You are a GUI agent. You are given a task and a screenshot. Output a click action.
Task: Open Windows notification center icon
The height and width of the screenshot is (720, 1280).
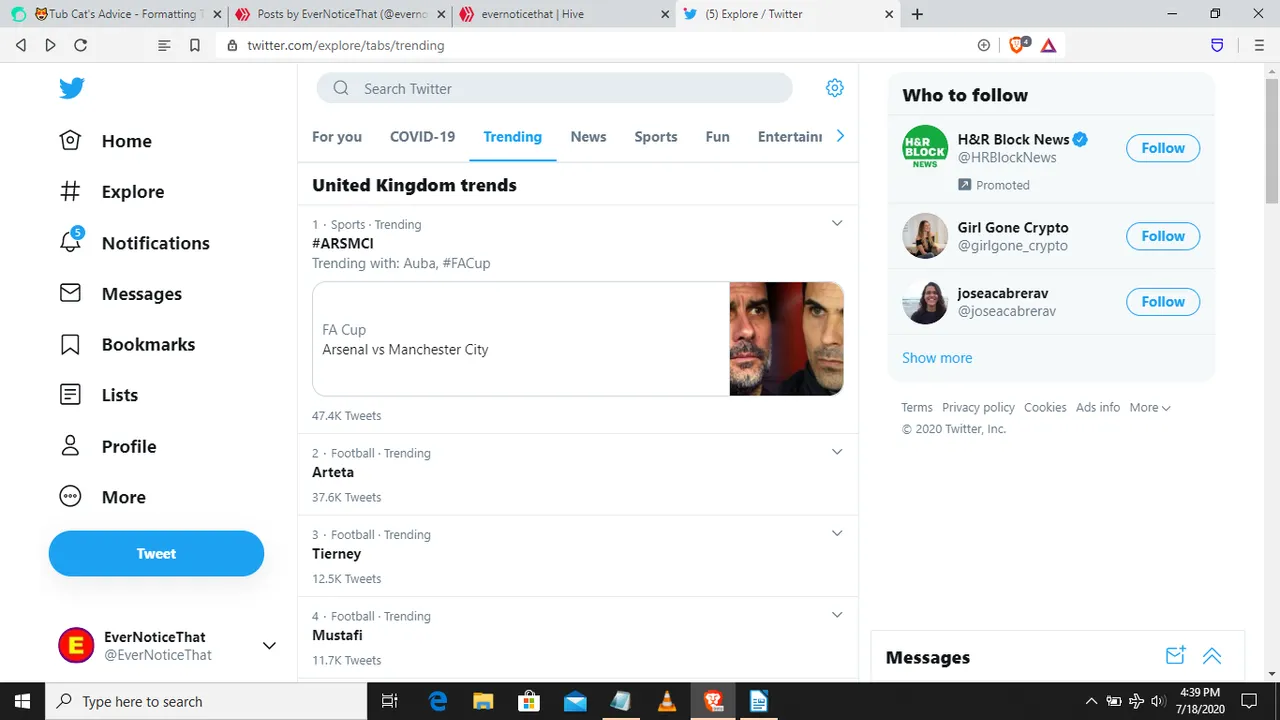click(1248, 701)
